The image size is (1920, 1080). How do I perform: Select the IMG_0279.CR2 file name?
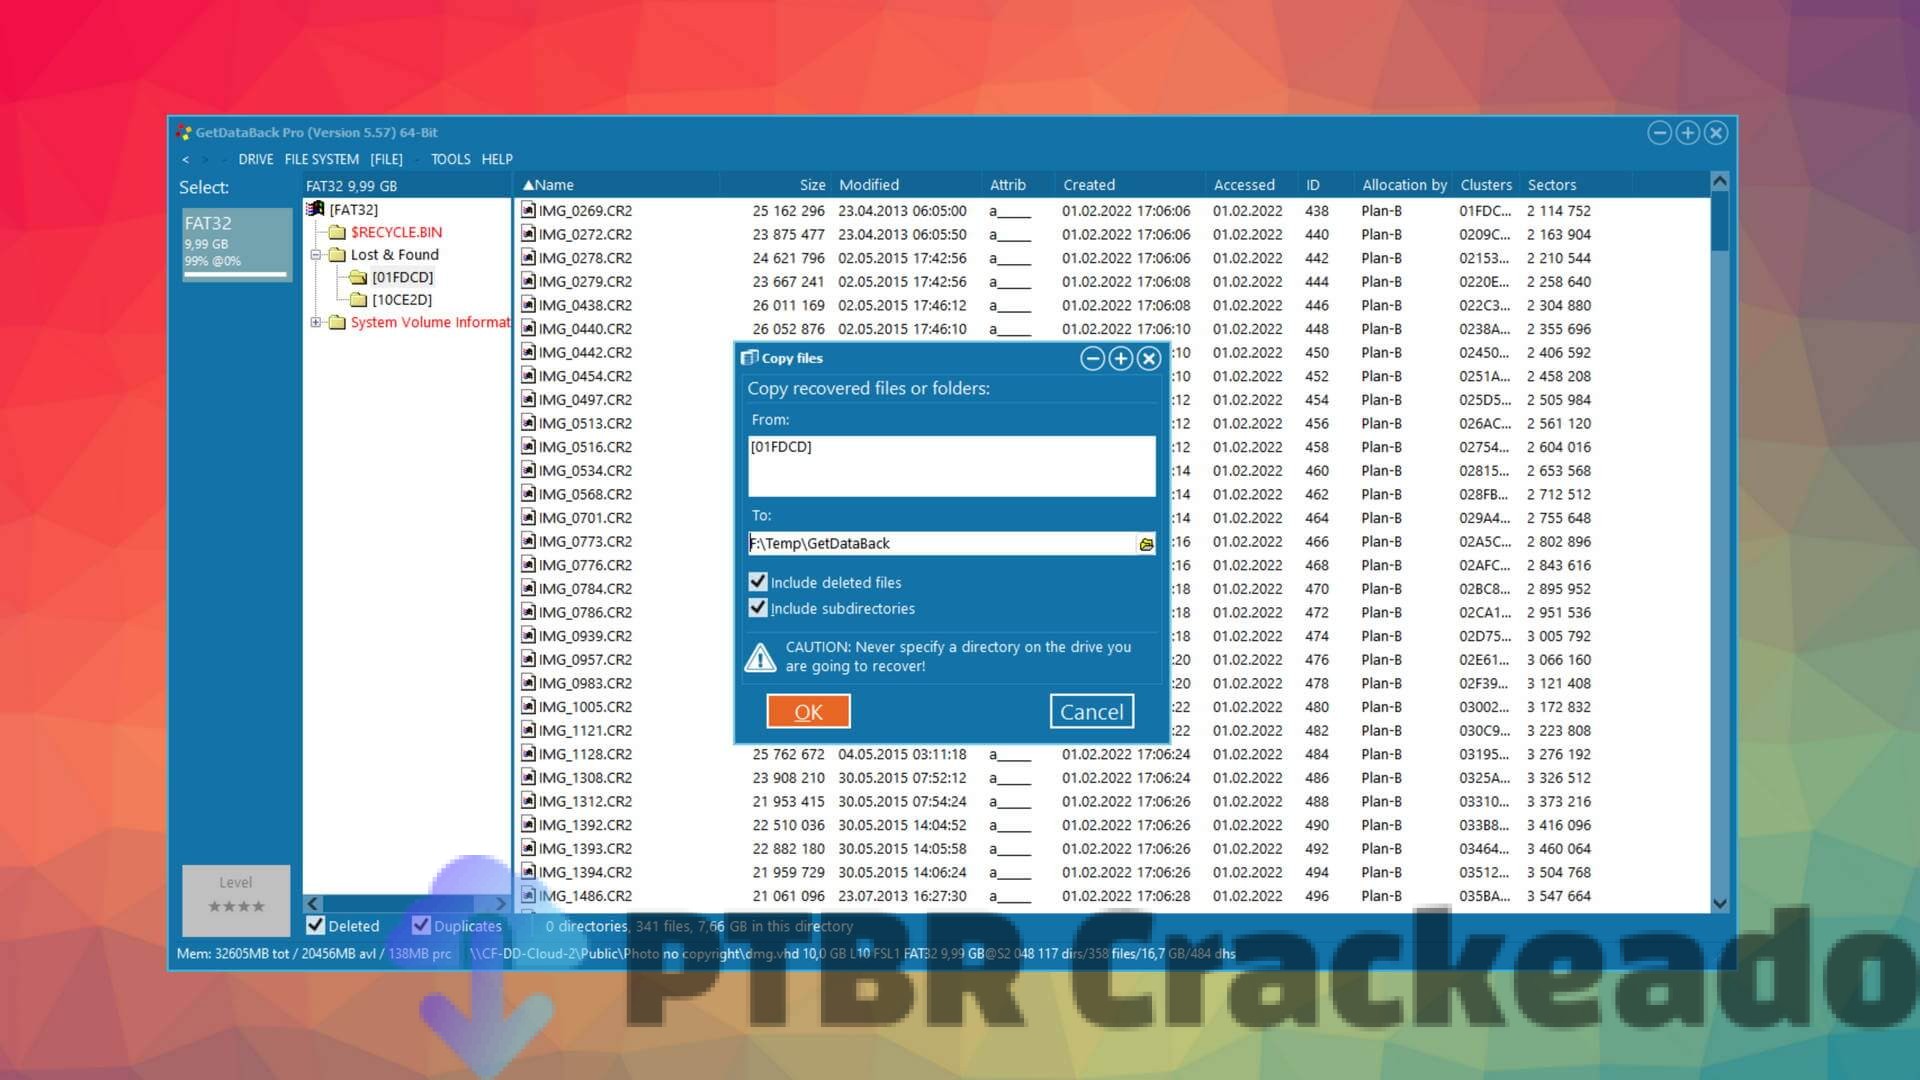585,281
